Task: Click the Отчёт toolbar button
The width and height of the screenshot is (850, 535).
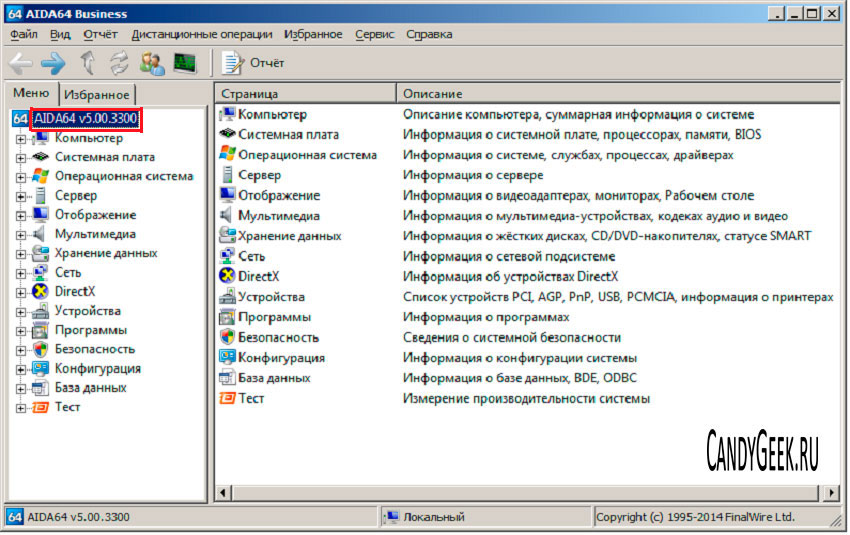Action: 253,63
